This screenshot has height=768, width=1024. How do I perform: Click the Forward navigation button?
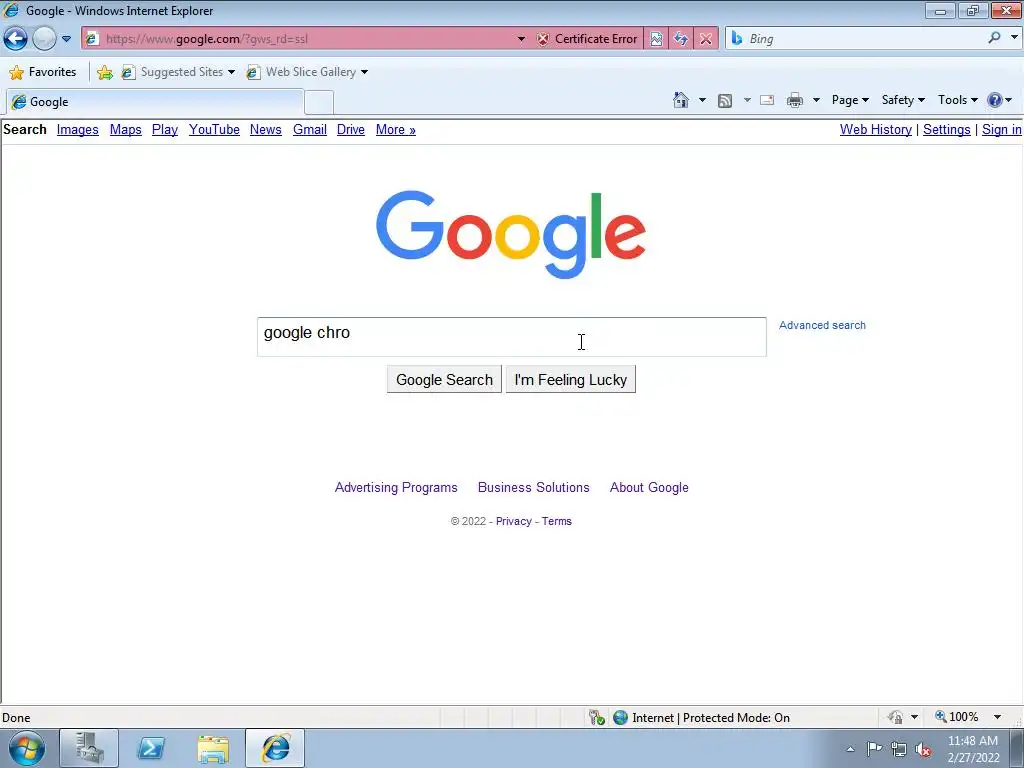click(x=44, y=39)
